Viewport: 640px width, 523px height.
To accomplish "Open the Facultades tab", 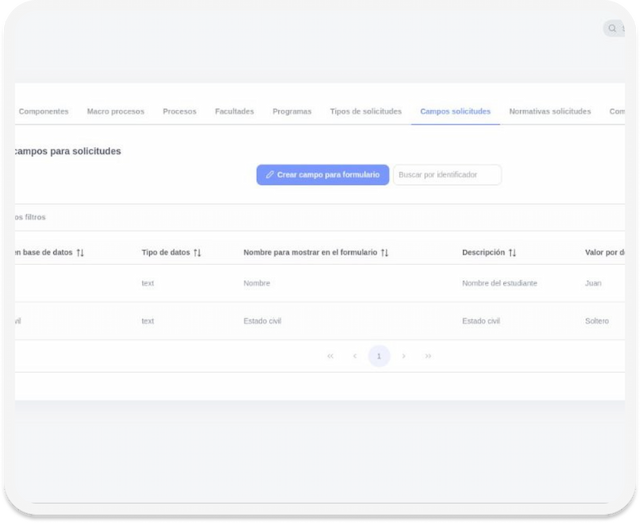I will point(234,112).
